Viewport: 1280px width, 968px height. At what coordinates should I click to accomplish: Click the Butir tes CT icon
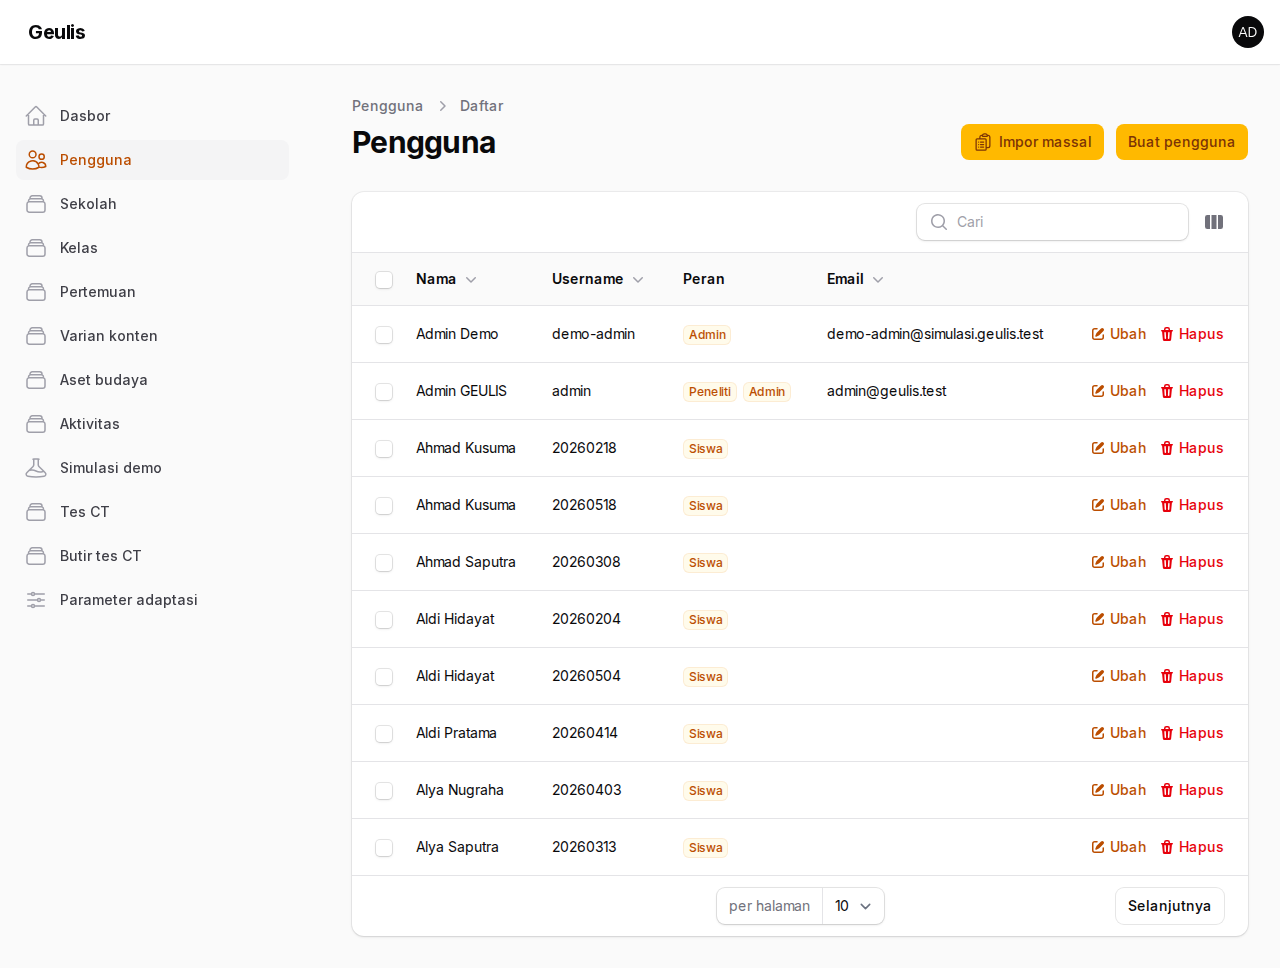[x=36, y=556]
